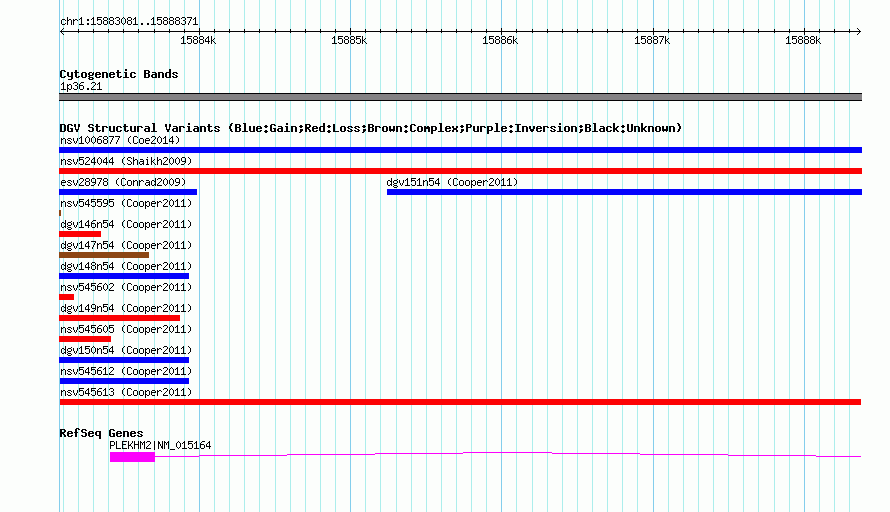Select the tiny nsv545595 (Cooper2011) variant marker
Viewport: 890px width, 512px height.
tap(60, 213)
